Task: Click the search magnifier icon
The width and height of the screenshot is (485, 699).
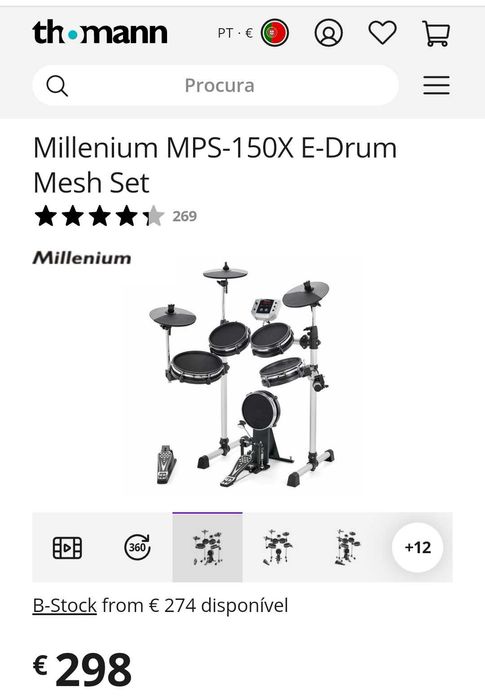Action: [x=57, y=86]
